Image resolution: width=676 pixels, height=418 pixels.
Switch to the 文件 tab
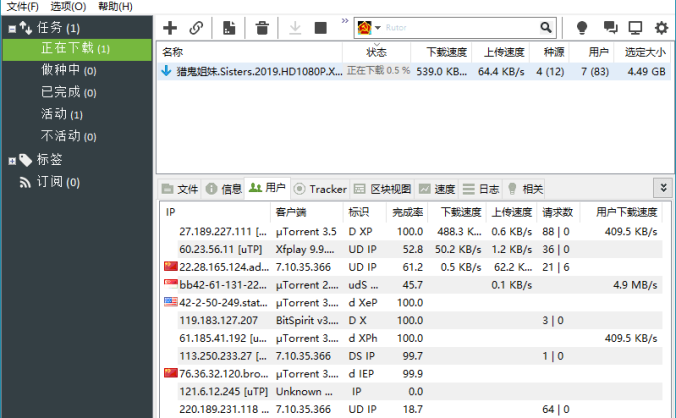180,189
